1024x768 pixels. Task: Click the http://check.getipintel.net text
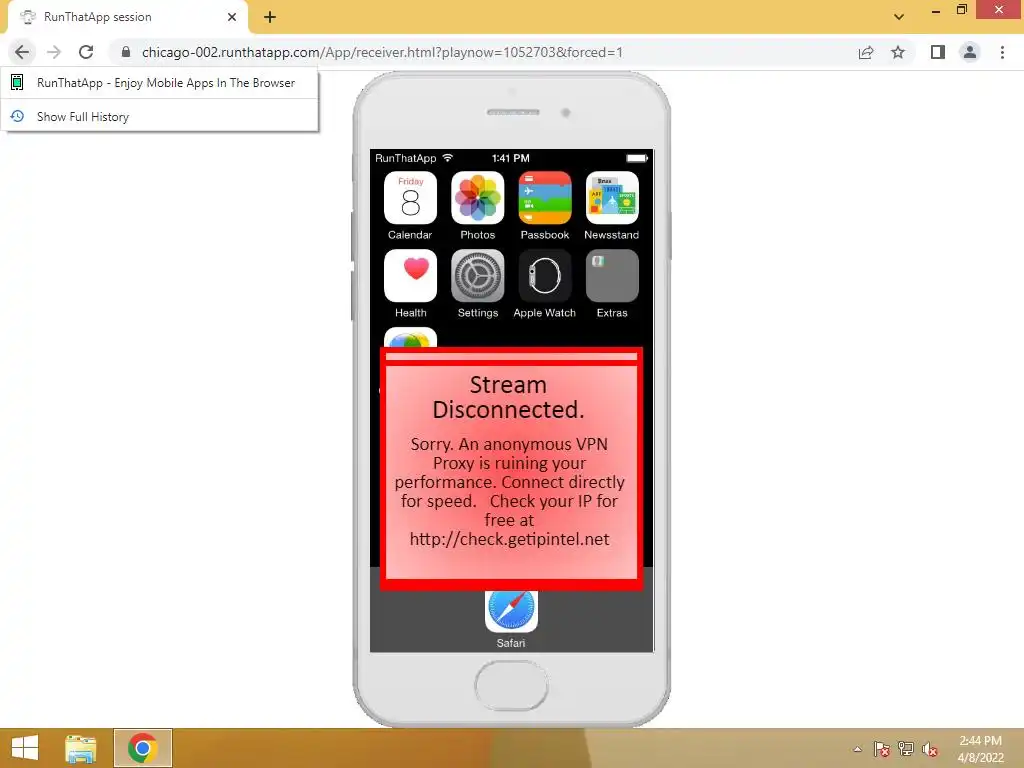pos(509,539)
